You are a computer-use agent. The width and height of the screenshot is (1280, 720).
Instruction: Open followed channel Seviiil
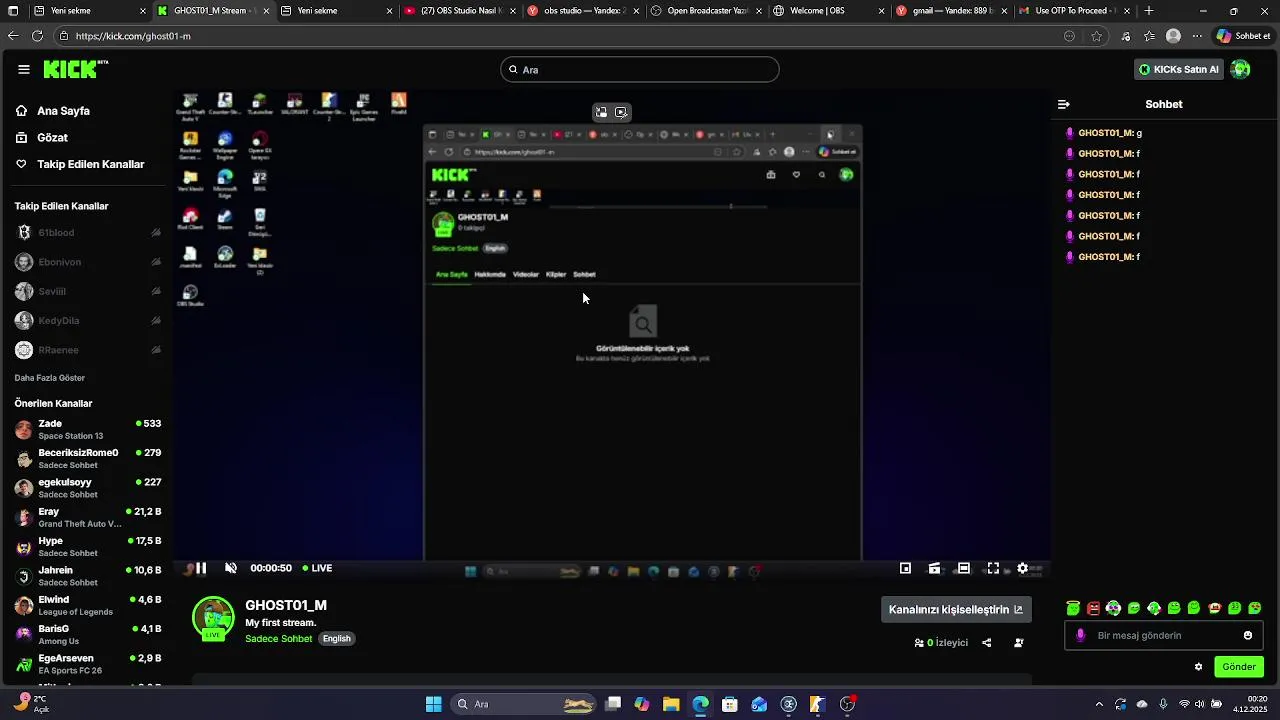(x=88, y=291)
